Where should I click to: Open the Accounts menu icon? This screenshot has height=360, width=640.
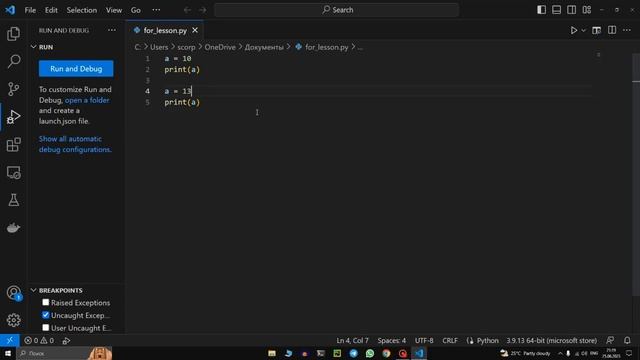13,293
